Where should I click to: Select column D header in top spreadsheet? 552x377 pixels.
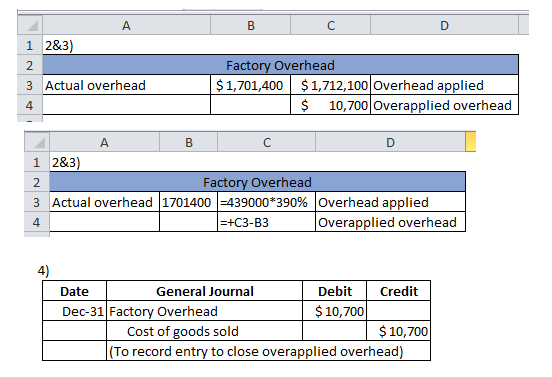444,25
